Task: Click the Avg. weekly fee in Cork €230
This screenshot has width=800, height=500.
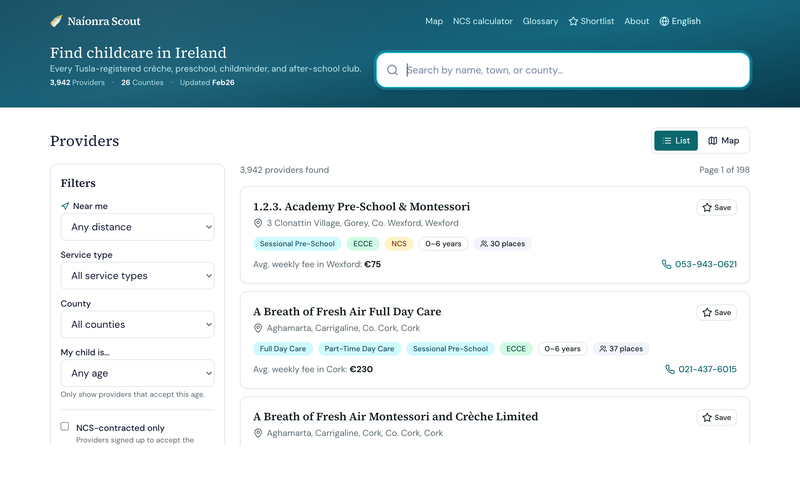Action: 313,369
